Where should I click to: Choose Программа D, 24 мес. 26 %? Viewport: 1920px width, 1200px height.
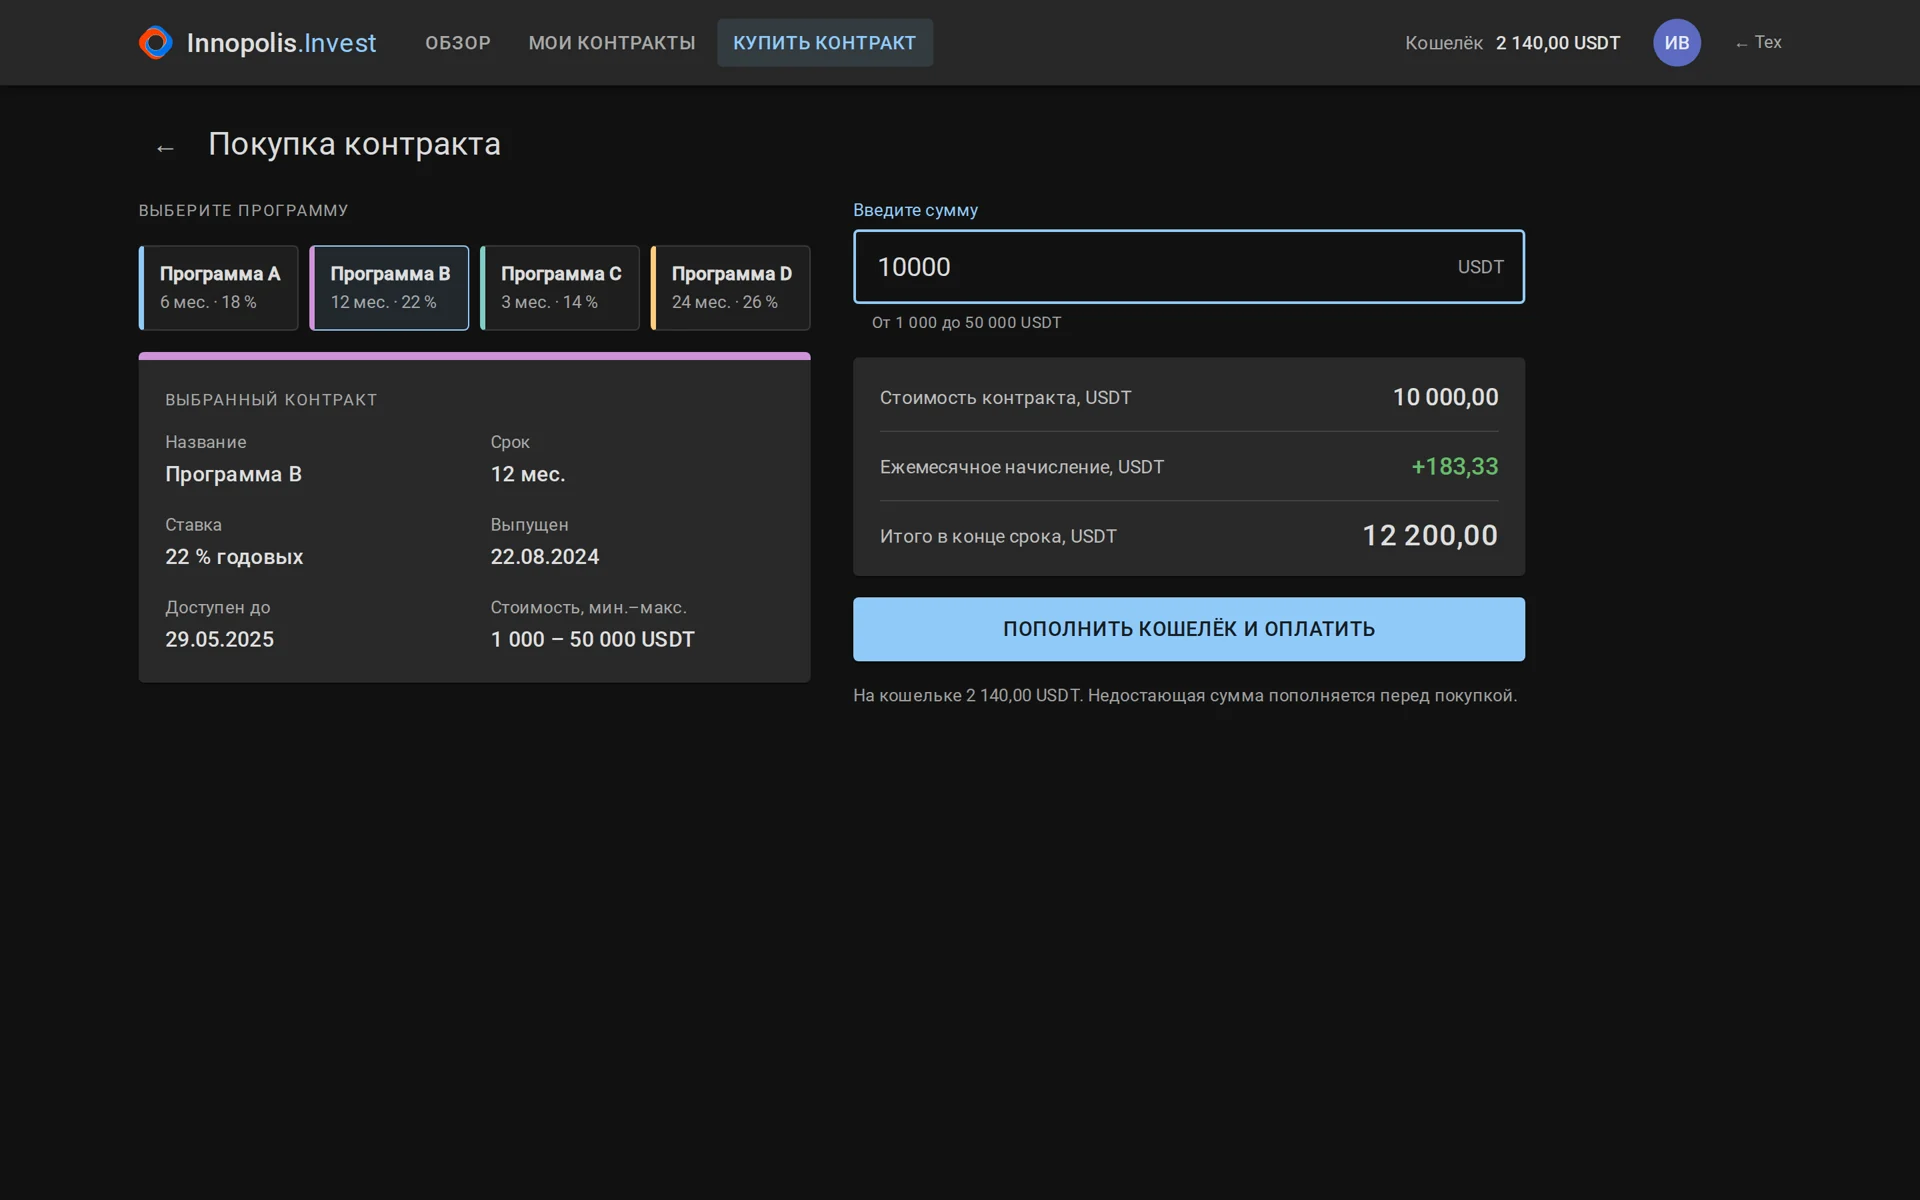point(731,288)
